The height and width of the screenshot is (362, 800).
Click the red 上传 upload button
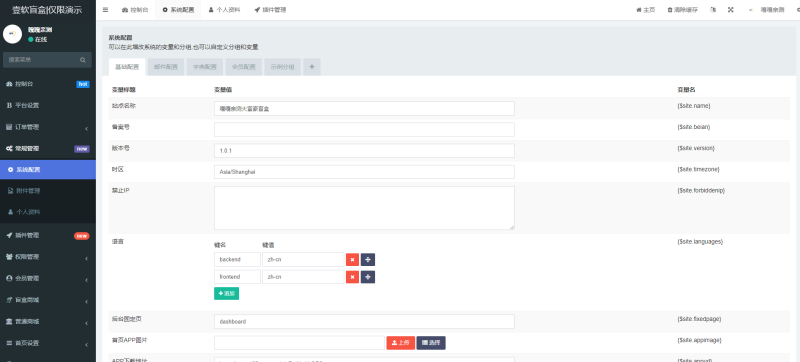coord(401,343)
